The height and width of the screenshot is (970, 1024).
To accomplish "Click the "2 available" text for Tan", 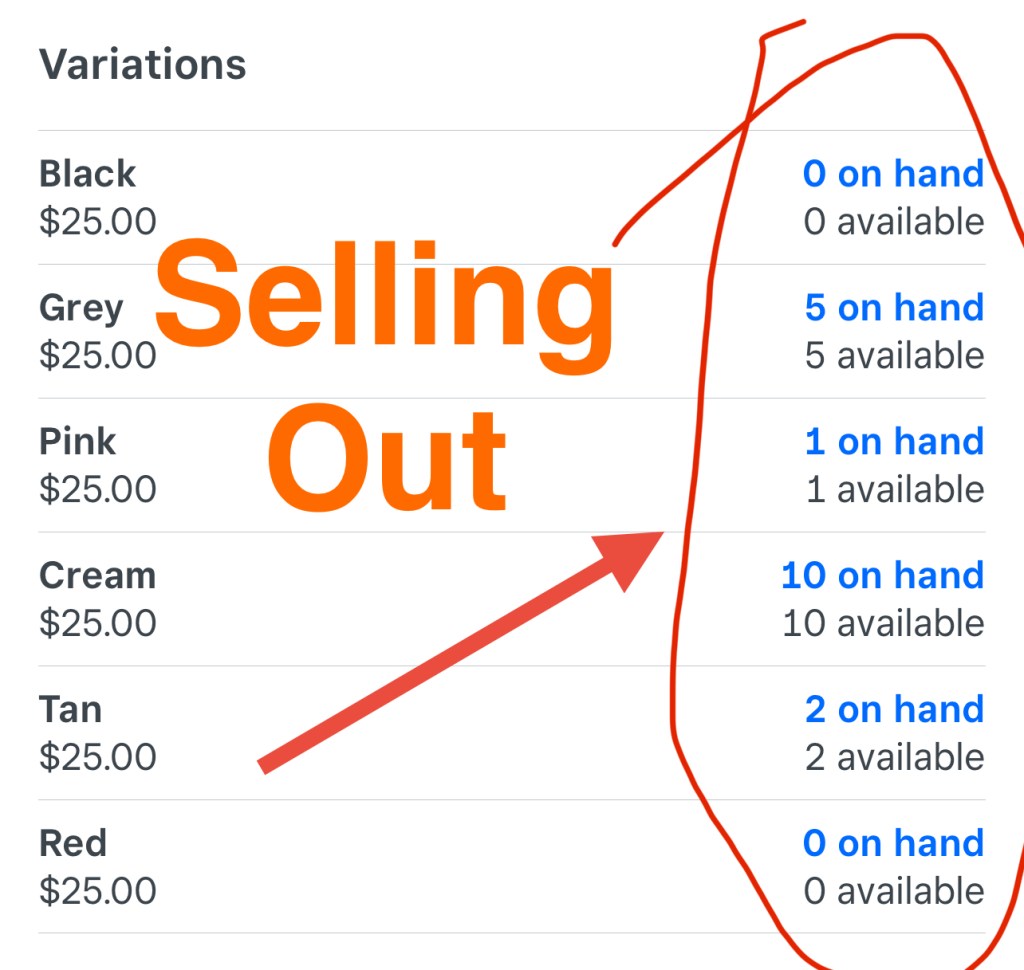I will 894,758.
